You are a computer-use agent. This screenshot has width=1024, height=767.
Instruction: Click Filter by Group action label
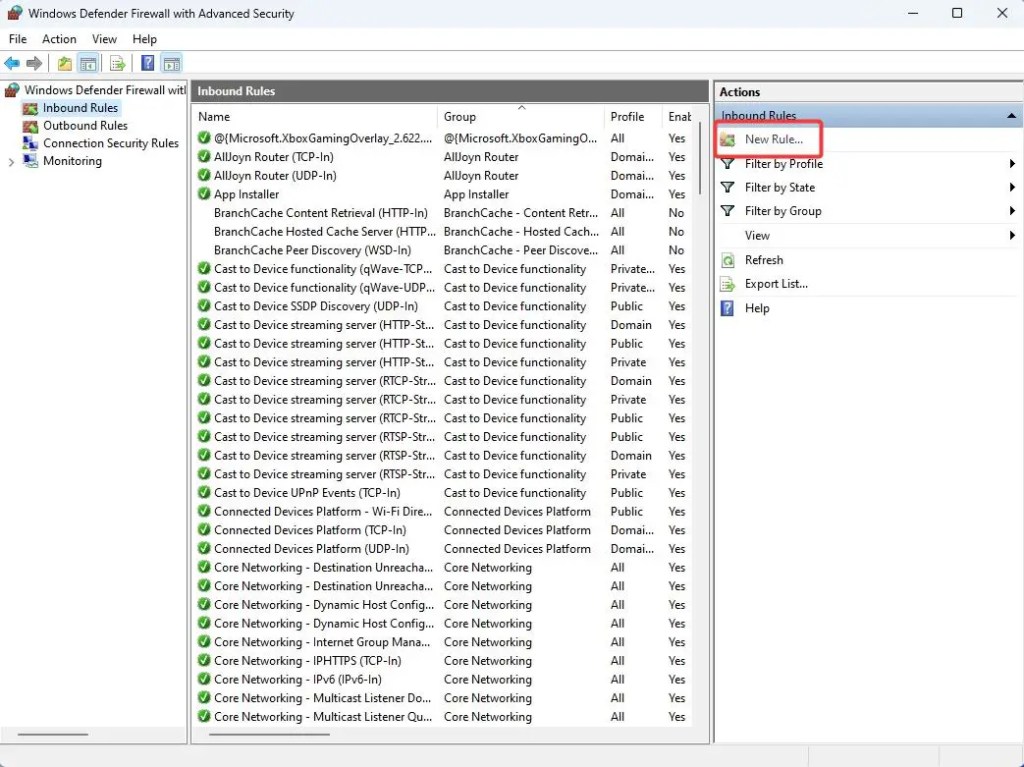(x=783, y=211)
